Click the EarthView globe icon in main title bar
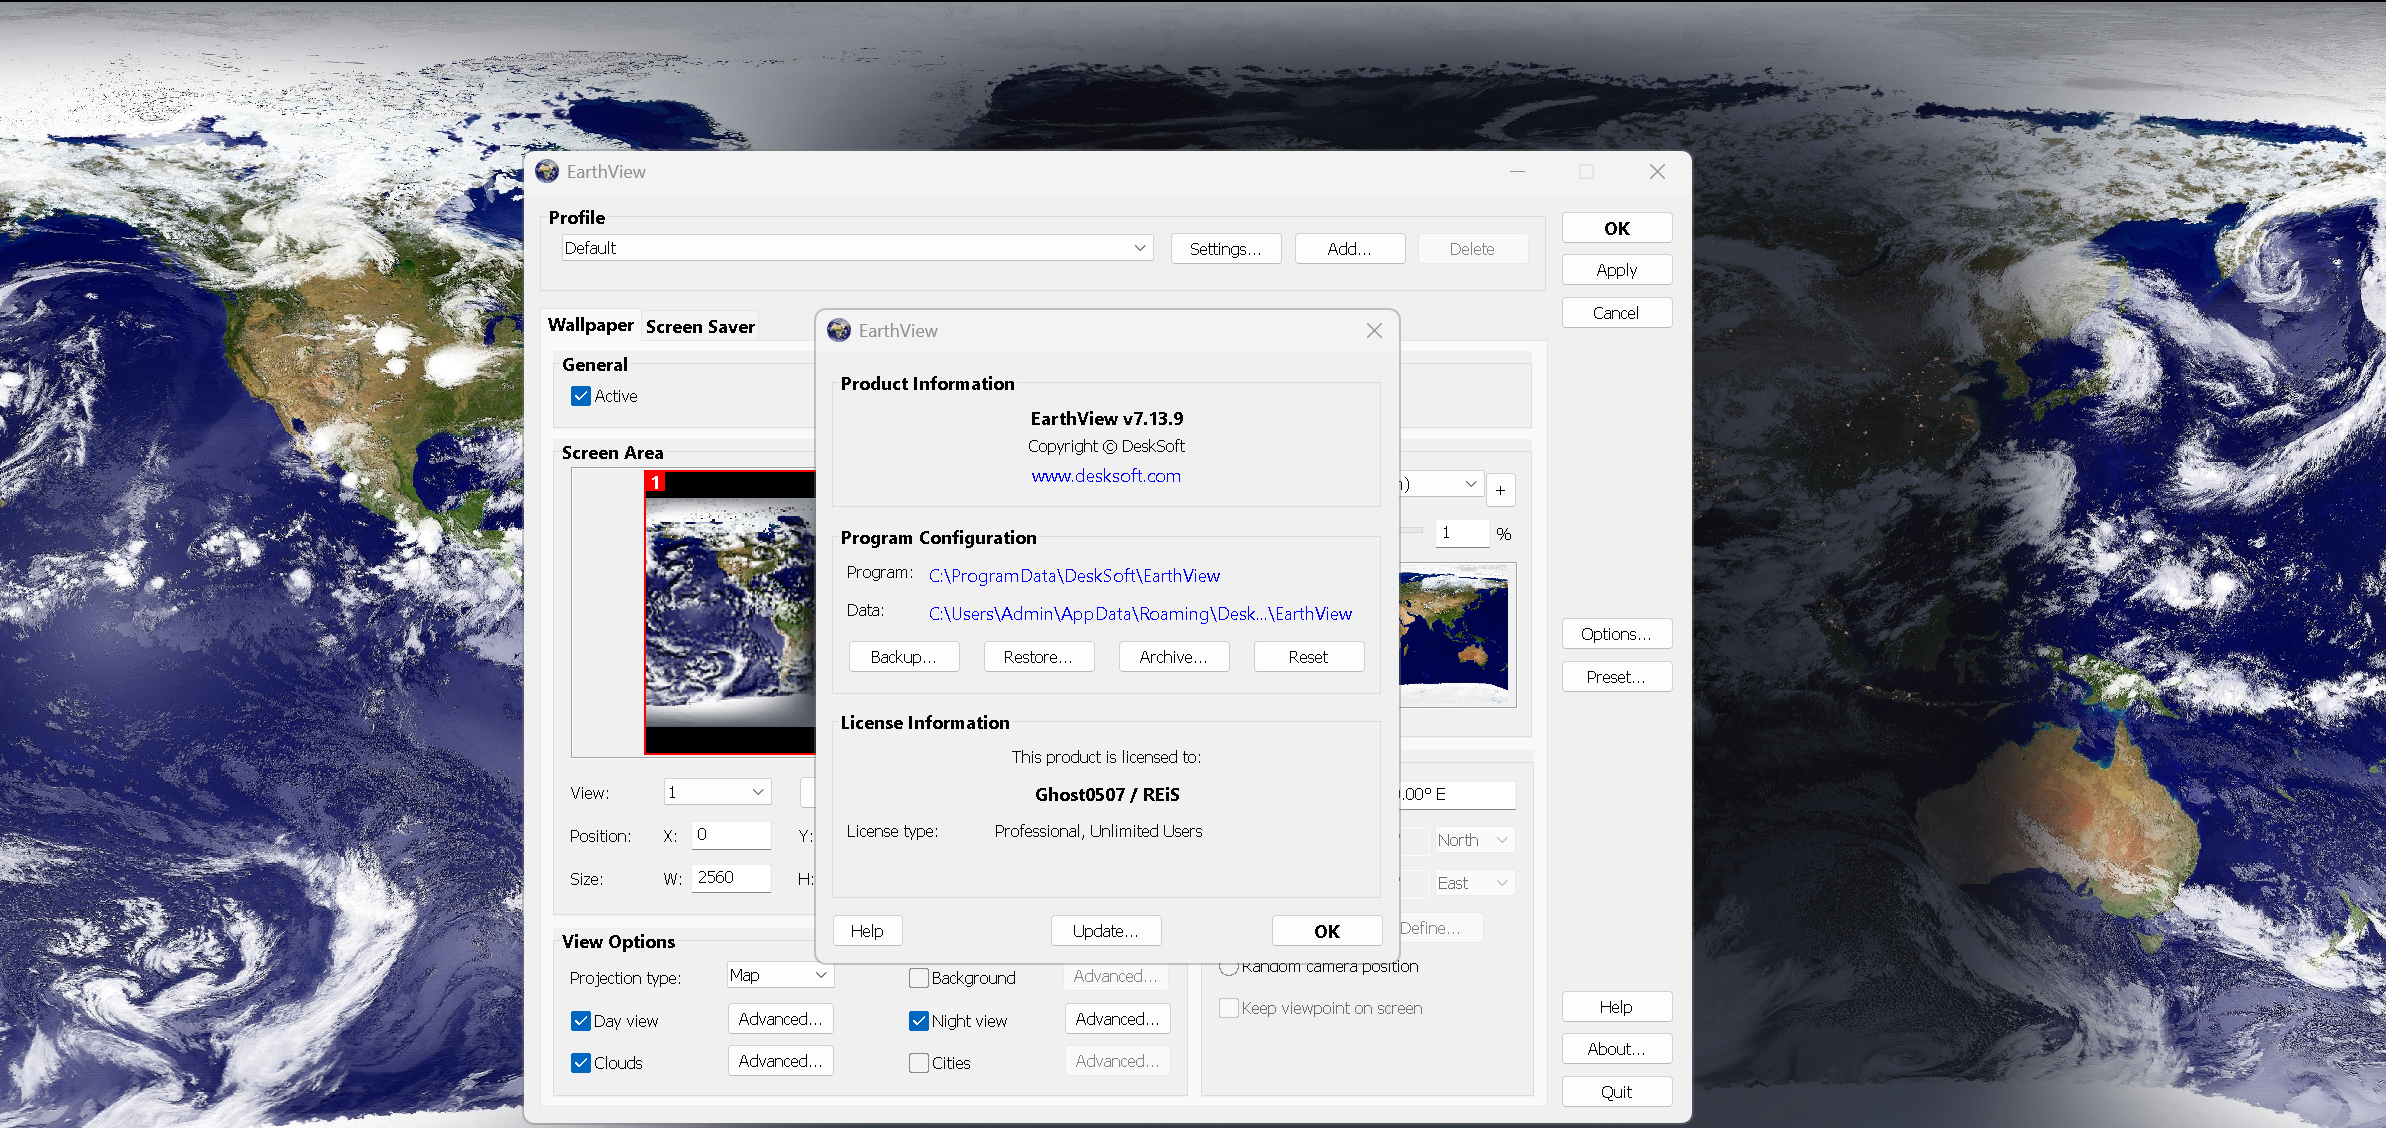The width and height of the screenshot is (2386, 1128). [x=547, y=171]
